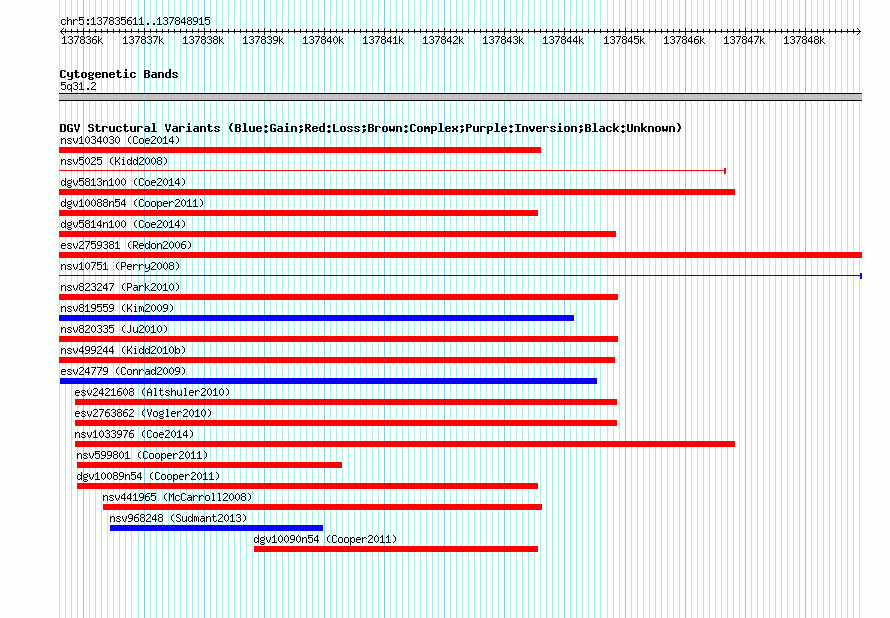Open nsv441965 (McCarroll2008) label
Viewport: 890px width, 618px height.
(x=177, y=497)
